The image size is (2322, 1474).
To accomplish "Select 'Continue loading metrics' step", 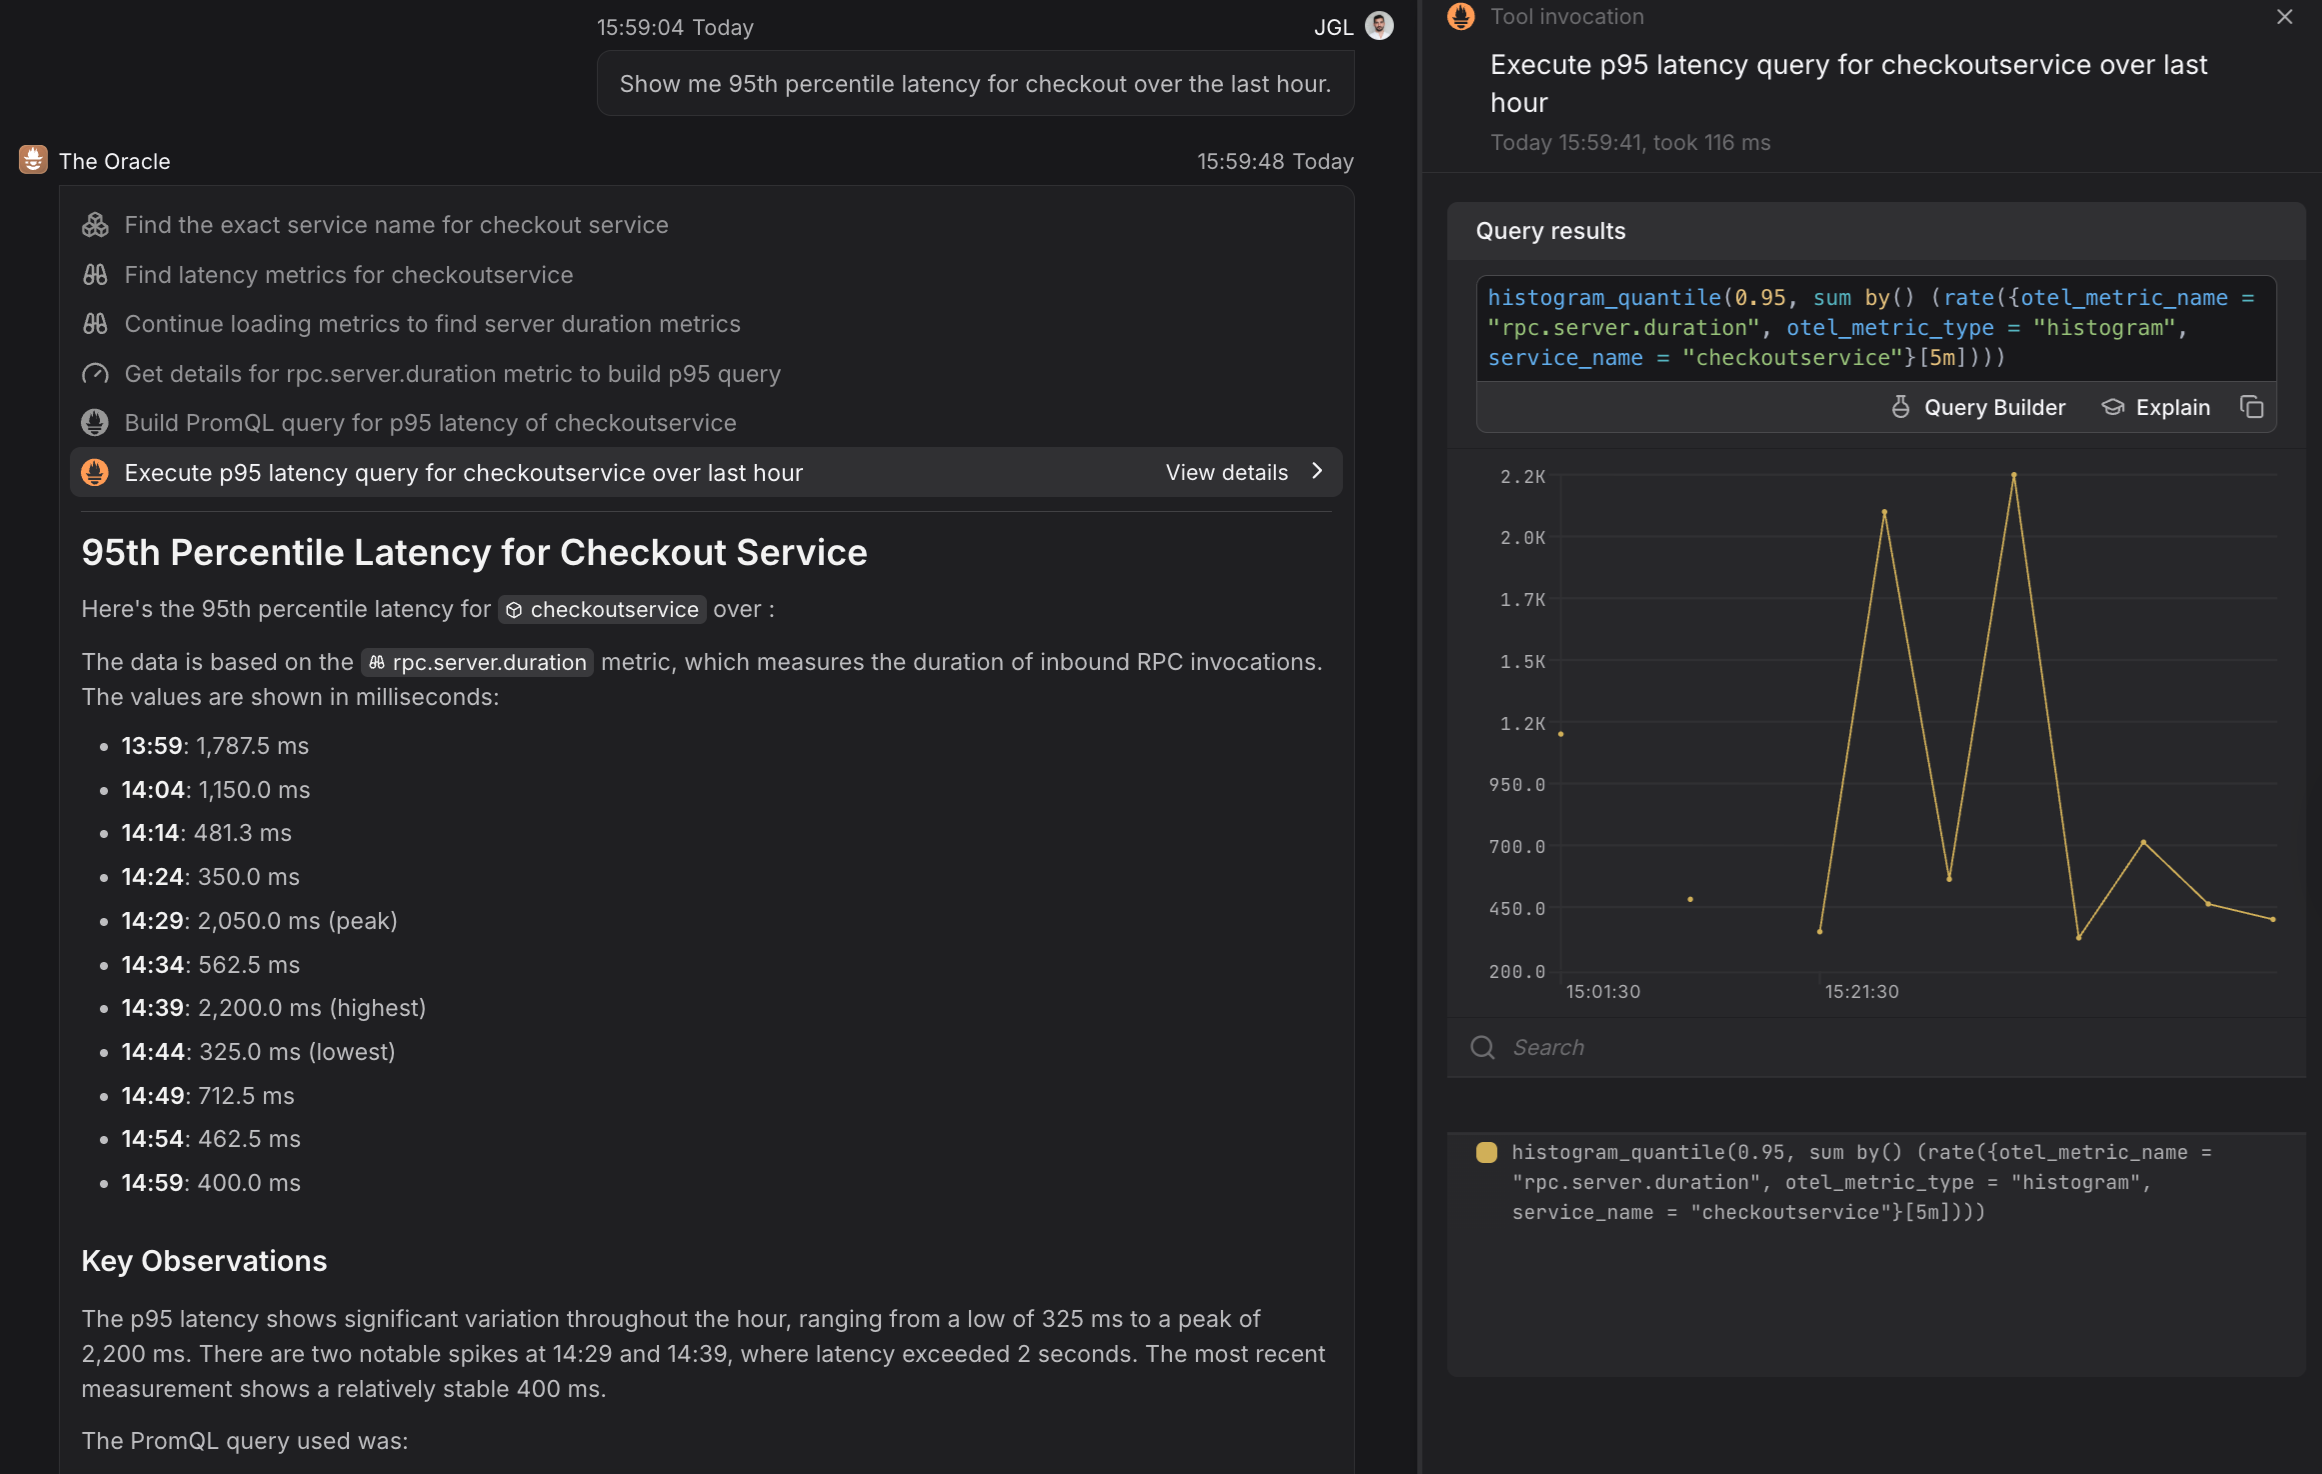I will tap(432, 324).
